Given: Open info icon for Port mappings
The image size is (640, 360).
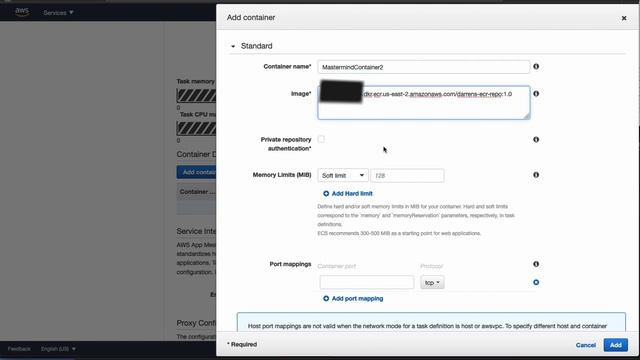Looking at the screenshot, I should click(536, 264).
